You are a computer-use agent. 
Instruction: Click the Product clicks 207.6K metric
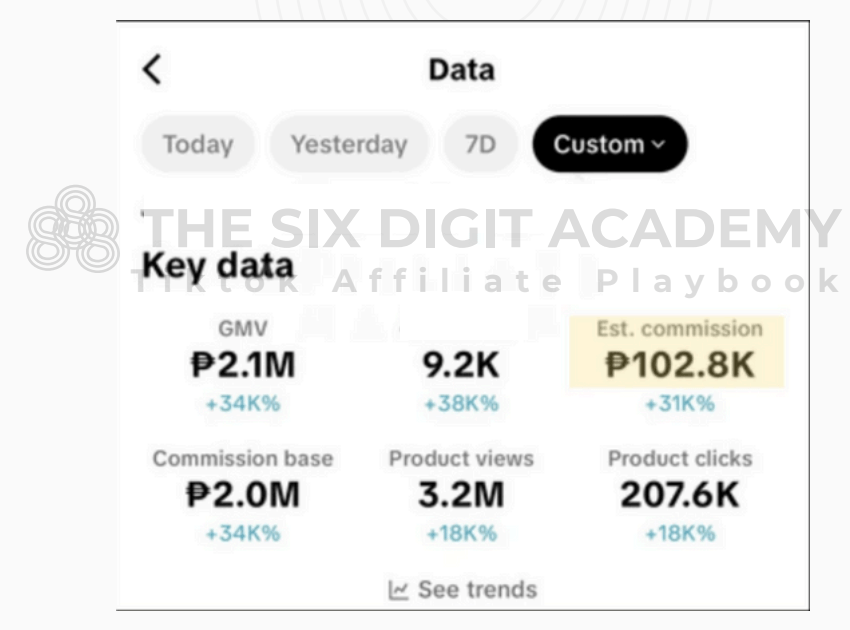(x=680, y=494)
